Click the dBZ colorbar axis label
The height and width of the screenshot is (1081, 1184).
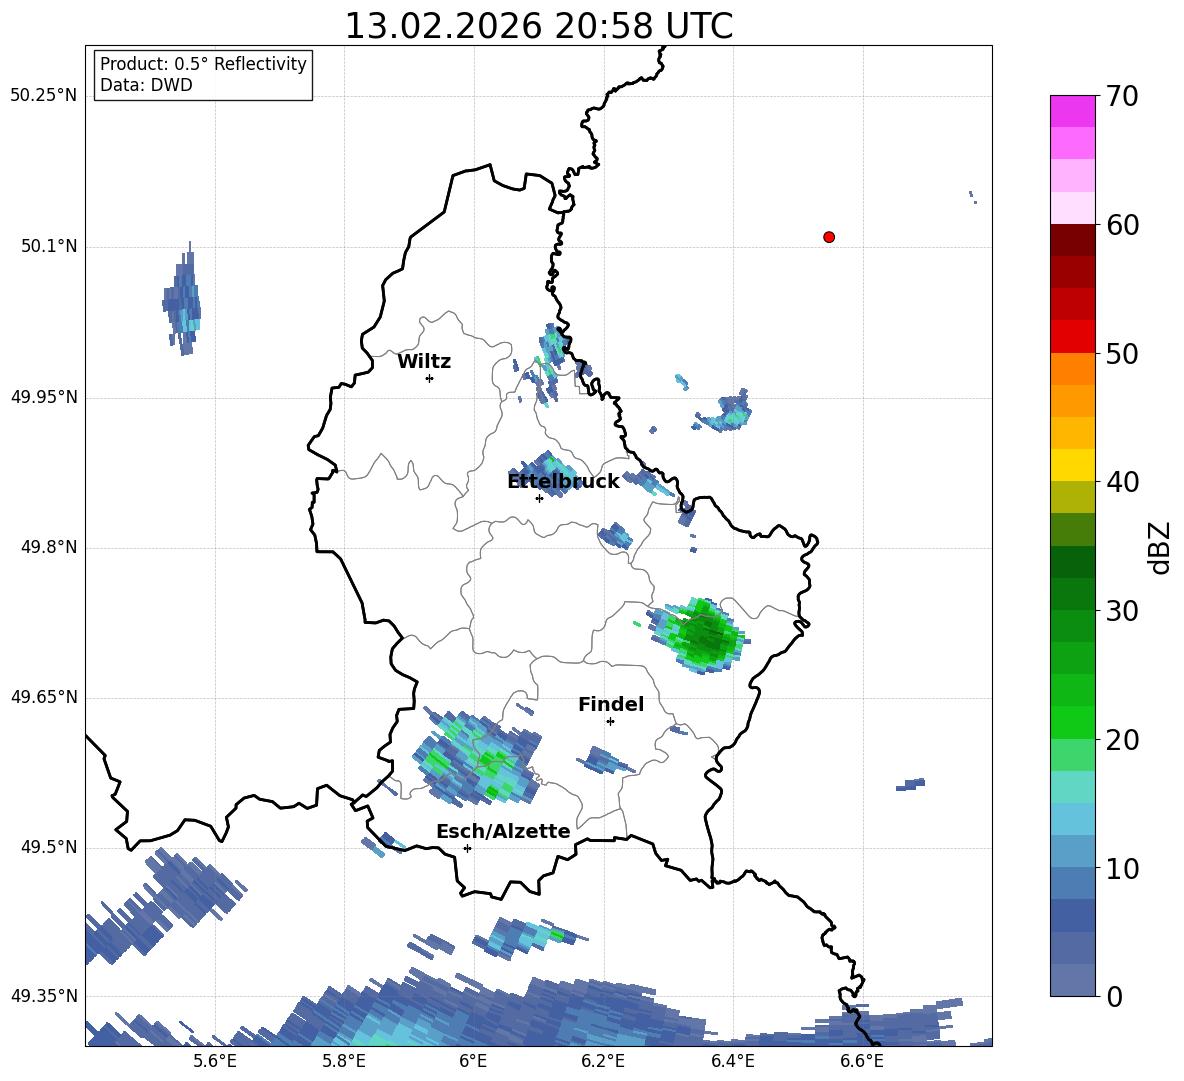tap(1160, 547)
